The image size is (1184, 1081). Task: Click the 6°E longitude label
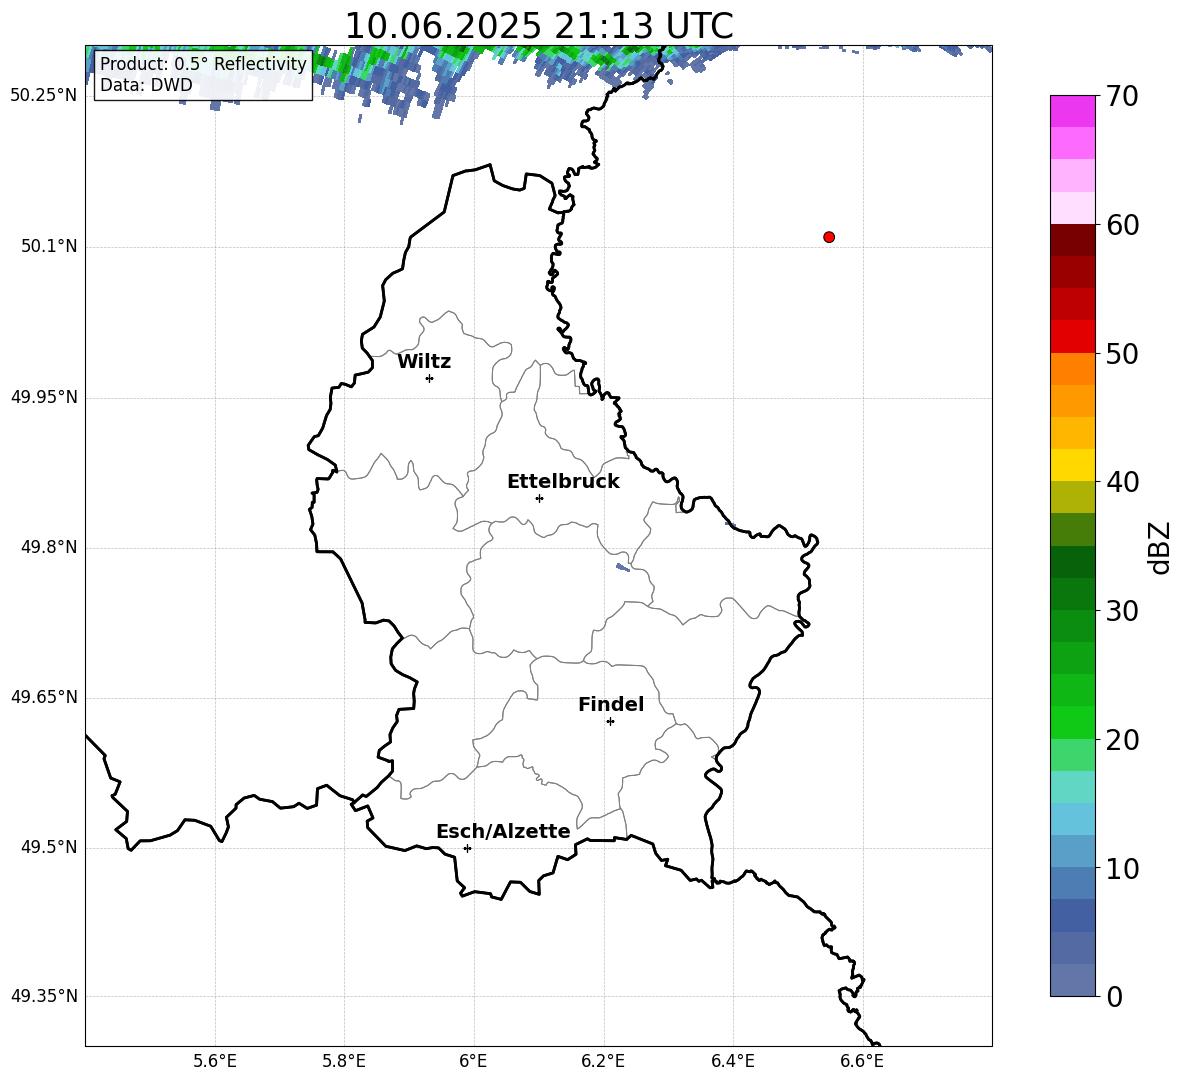pos(473,1061)
